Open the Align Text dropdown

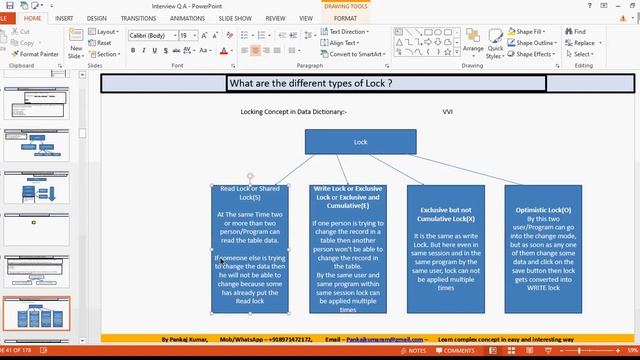[340, 42]
